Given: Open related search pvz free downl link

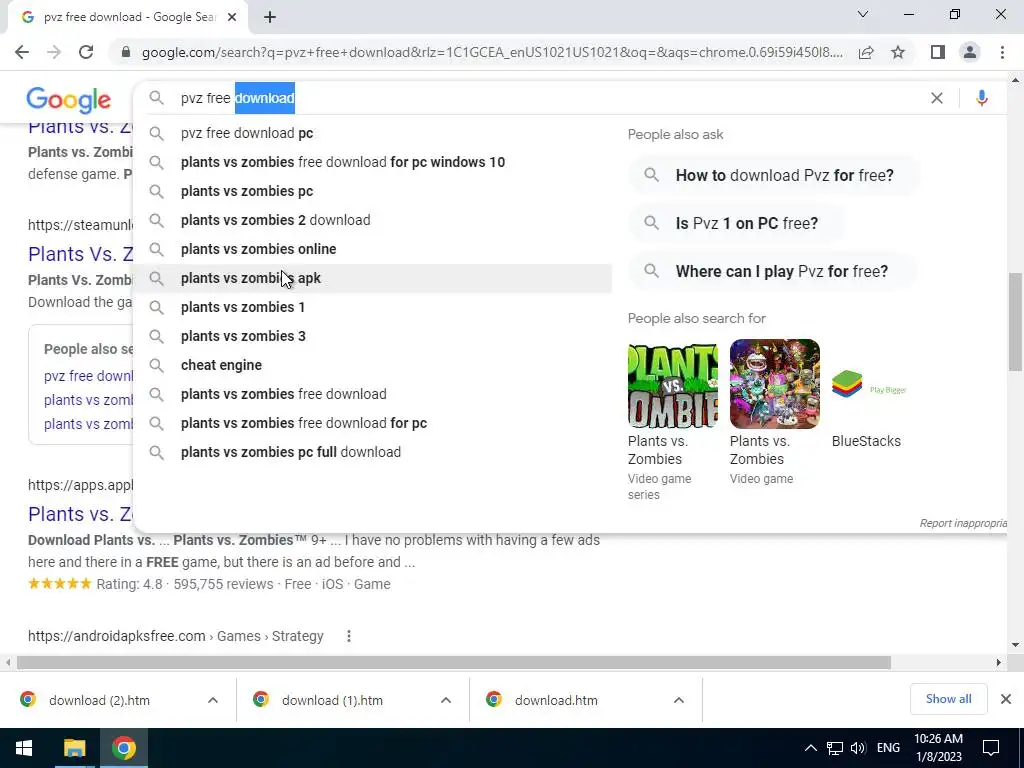Looking at the screenshot, I should [89, 376].
